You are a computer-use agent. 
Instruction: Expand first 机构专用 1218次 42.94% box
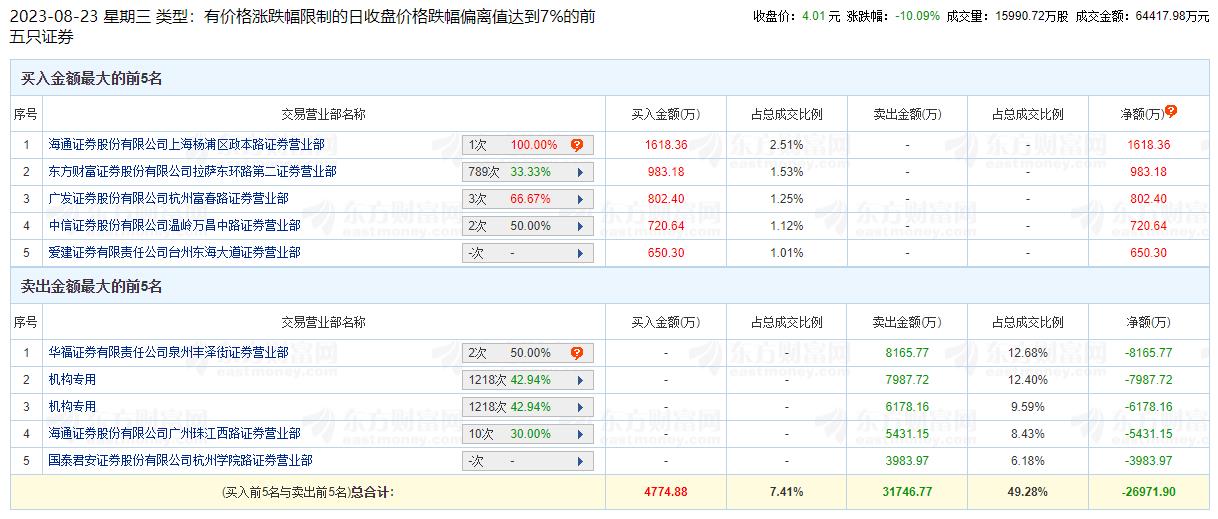528,380
